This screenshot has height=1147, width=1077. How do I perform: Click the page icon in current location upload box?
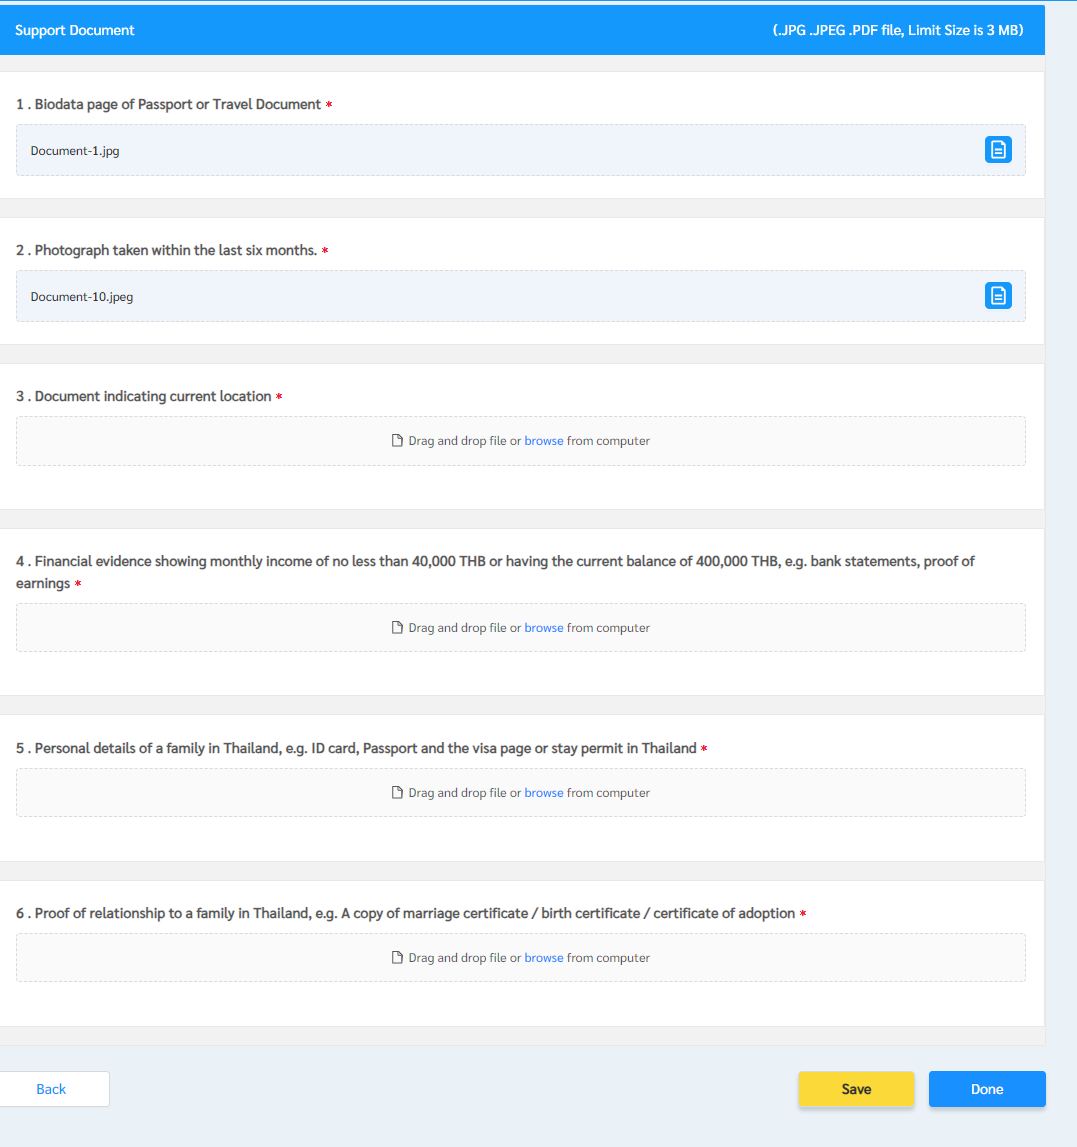[x=397, y=441]
